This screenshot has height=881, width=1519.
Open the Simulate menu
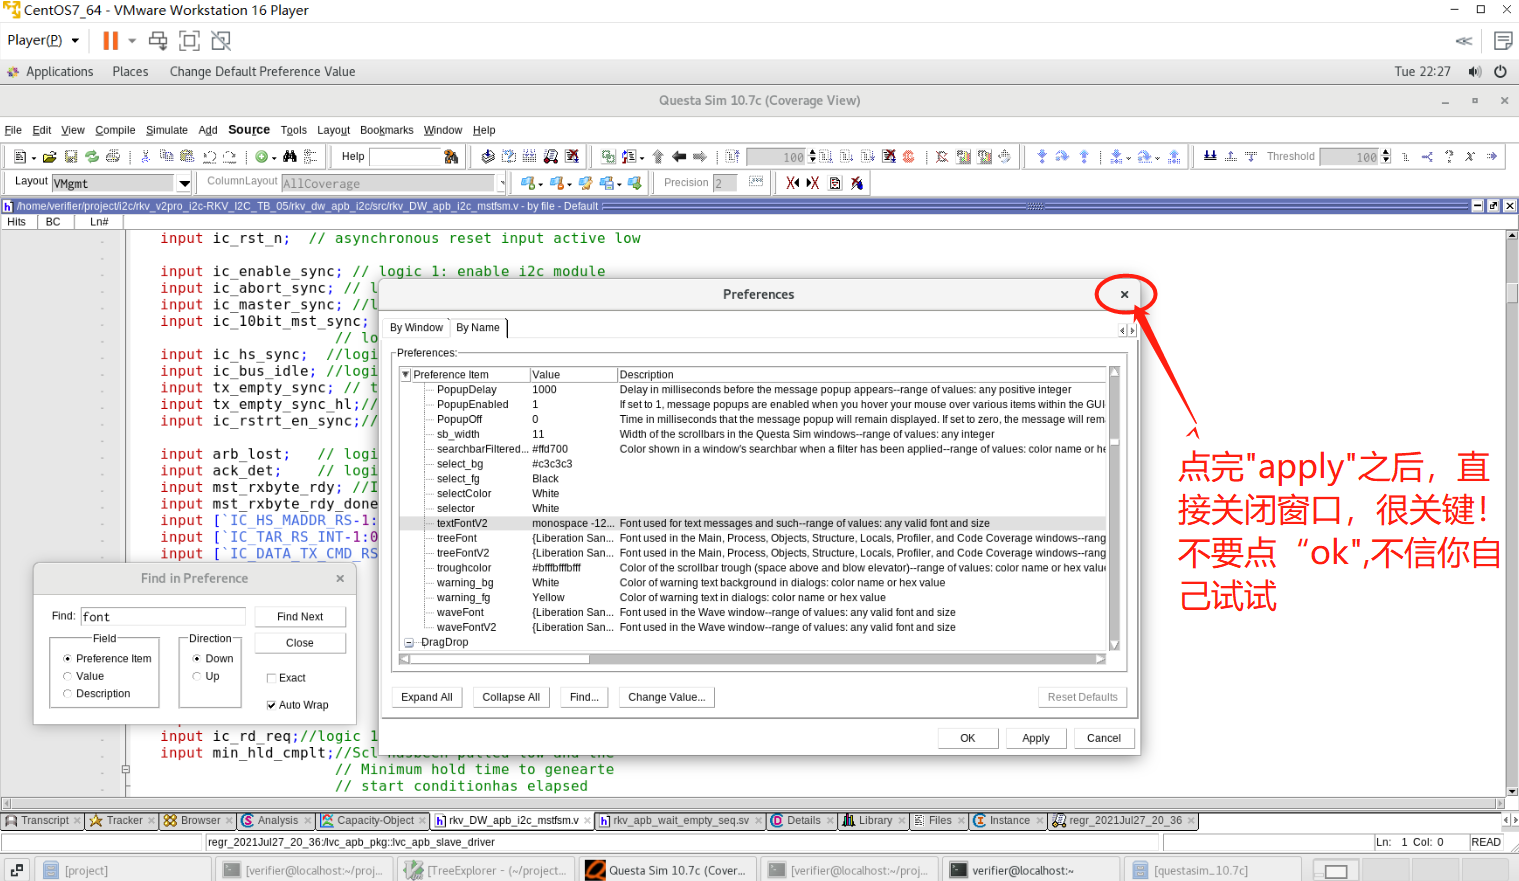point(167,130)
